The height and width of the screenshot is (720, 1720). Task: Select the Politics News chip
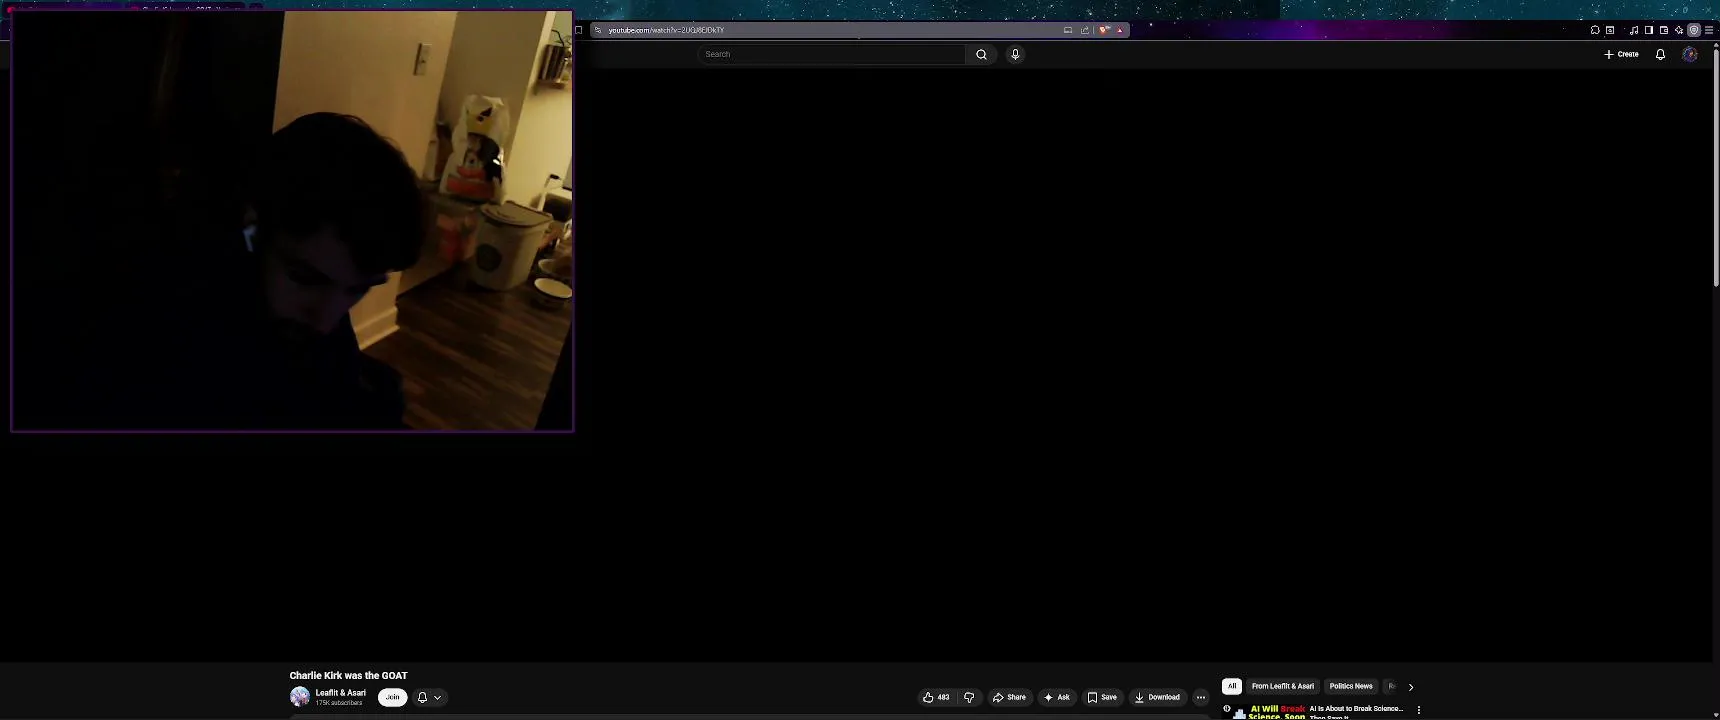pos(1351,686)
